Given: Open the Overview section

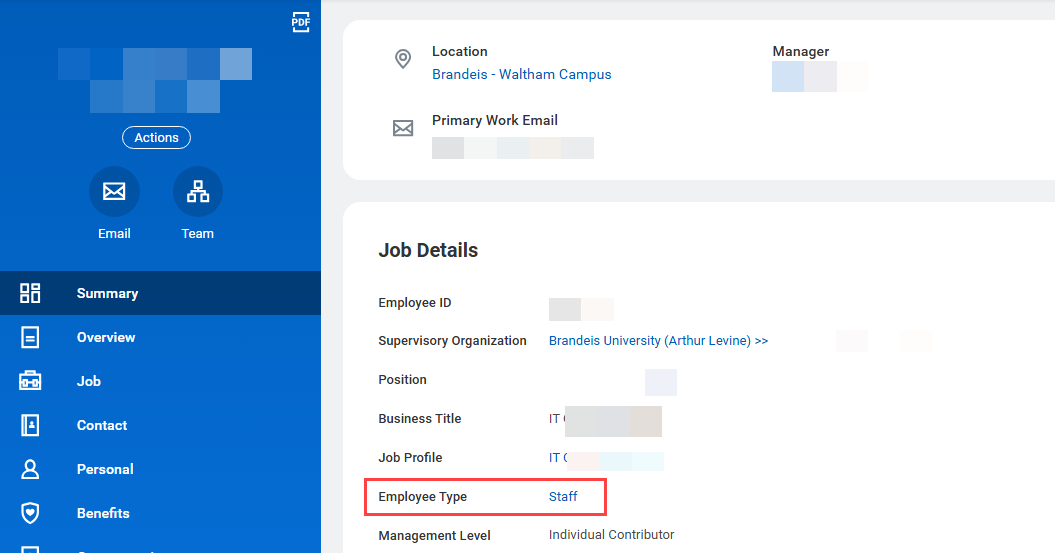Looking at the screenshot, I should pos(160,337).
